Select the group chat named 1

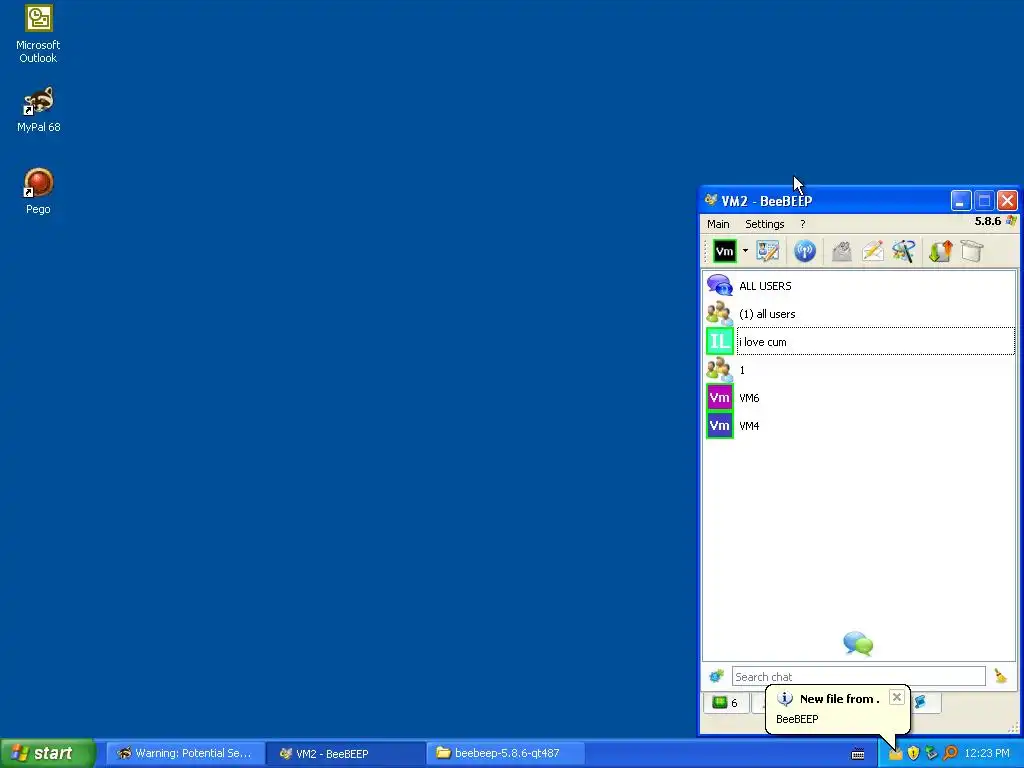click(859, 370)
